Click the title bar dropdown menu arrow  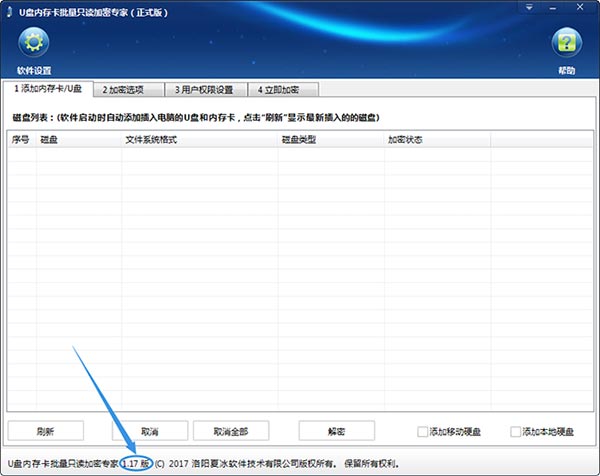click(529, 7)
